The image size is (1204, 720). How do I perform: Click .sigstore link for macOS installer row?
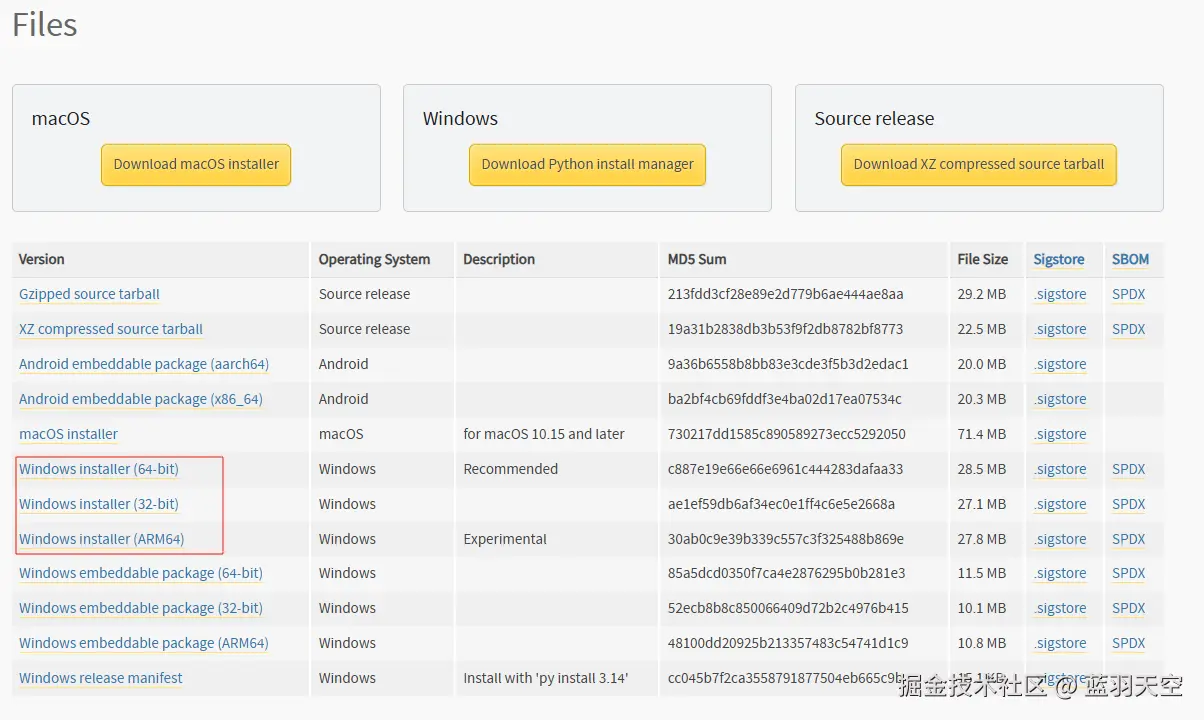pos(1060,434)
